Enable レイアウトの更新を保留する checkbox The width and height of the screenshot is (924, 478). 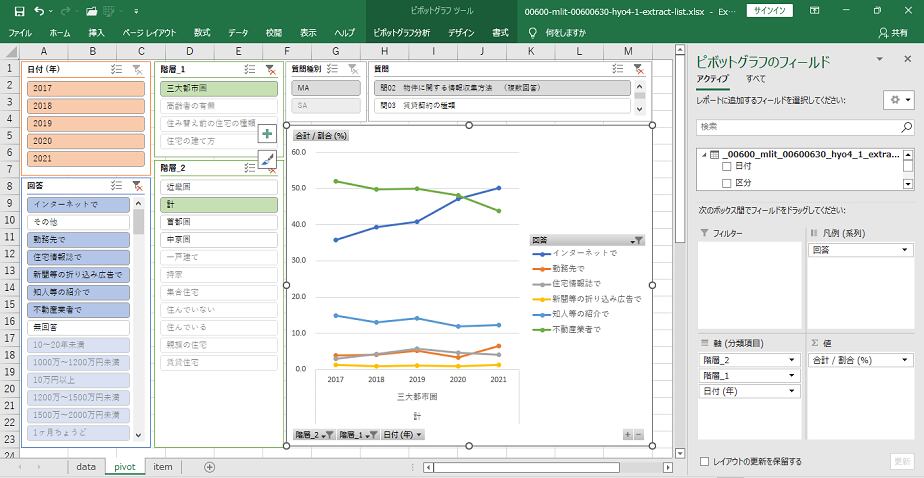click(706, 461)
